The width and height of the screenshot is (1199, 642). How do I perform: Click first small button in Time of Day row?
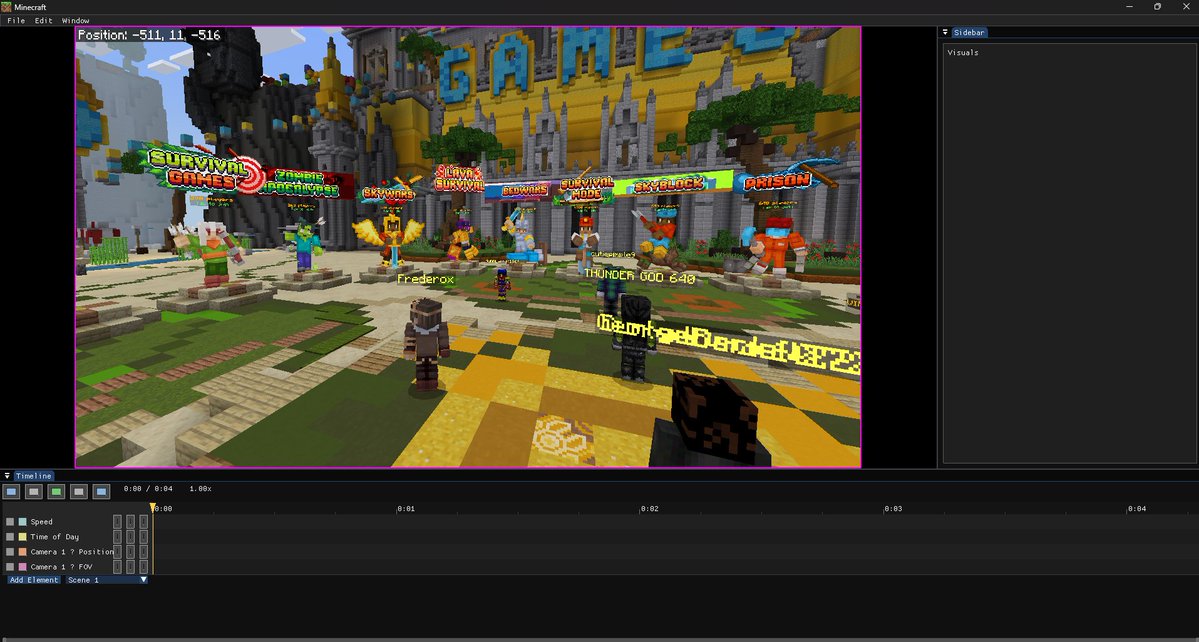click(118, 537)
